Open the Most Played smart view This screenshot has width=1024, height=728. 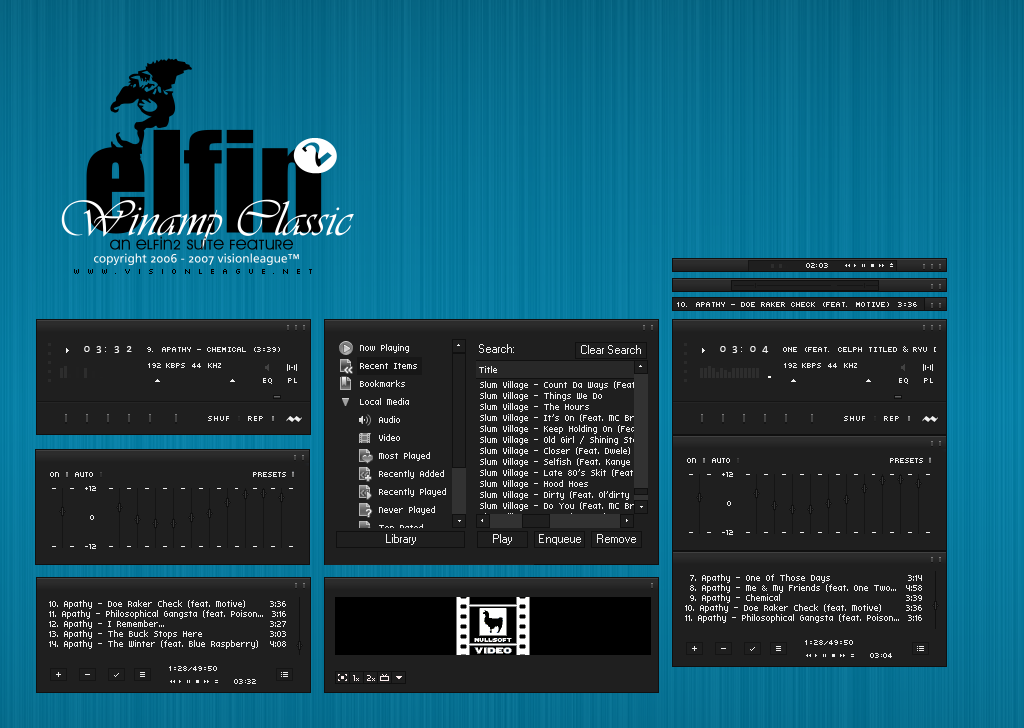pyautogui.click(x=394, y=456)
